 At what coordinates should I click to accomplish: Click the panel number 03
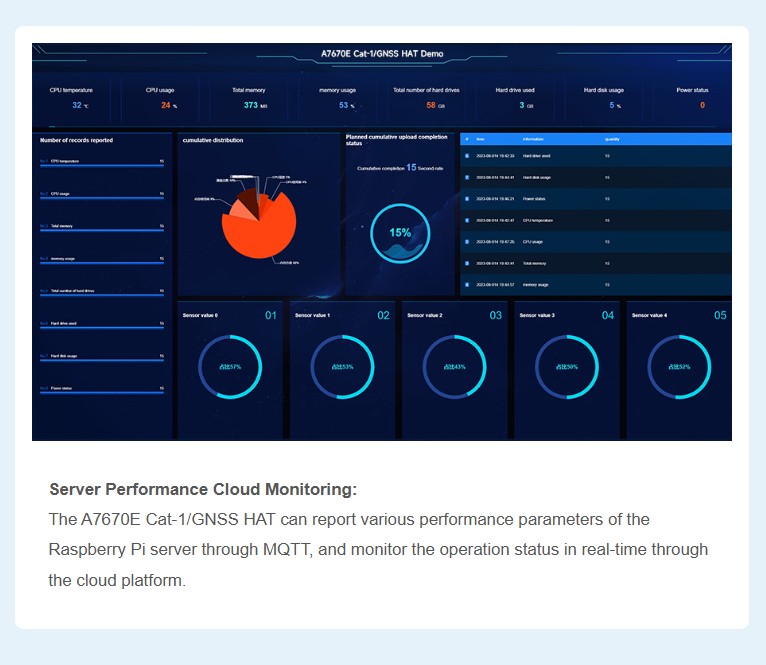tap(496, 315)
